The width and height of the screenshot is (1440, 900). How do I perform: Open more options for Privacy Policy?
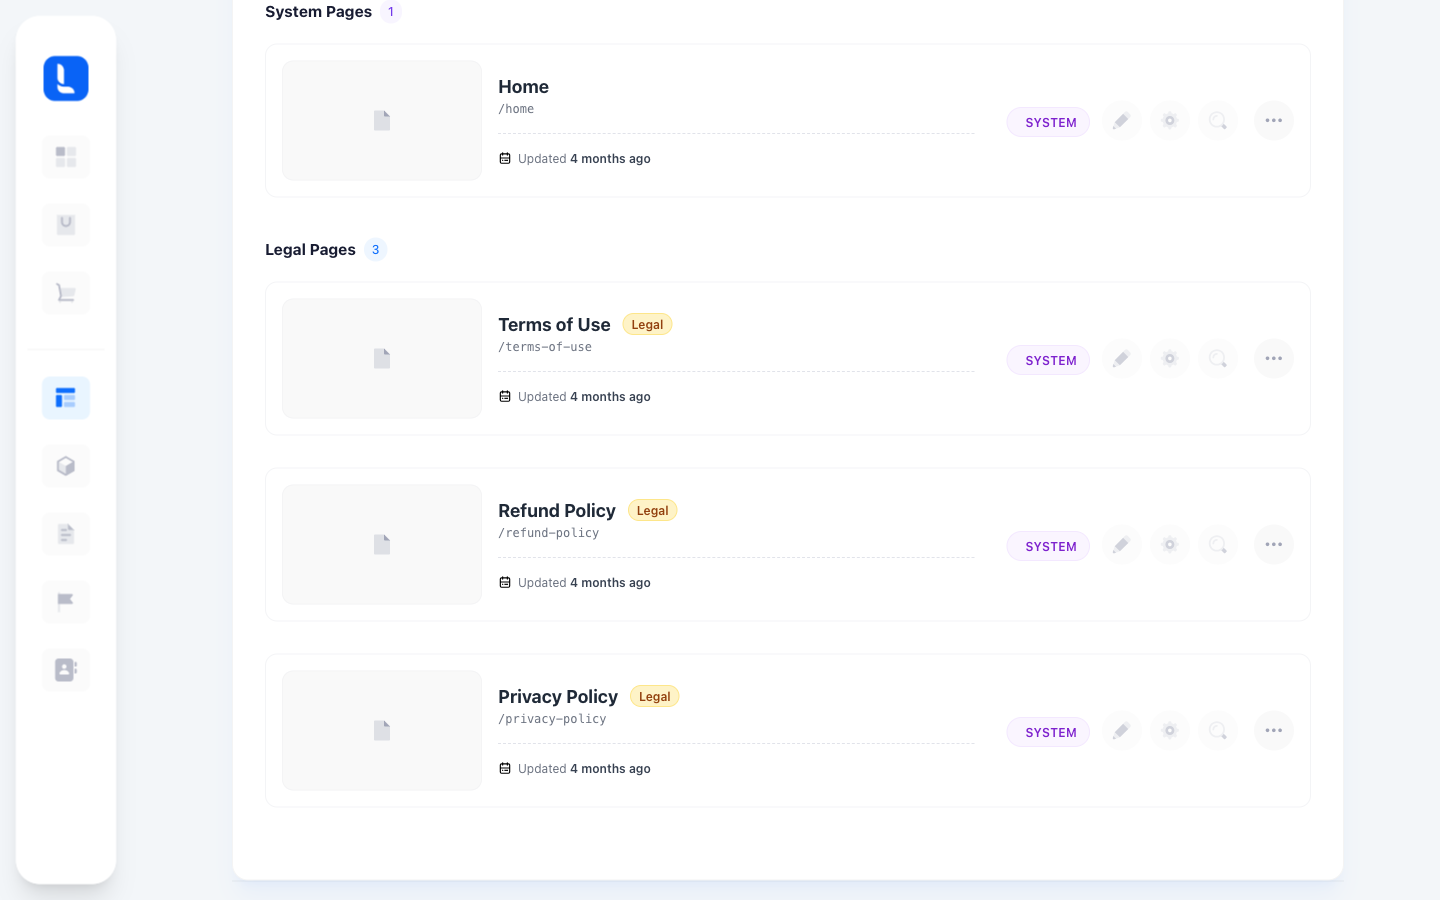pyautogui.click(x=1274, y=731)
